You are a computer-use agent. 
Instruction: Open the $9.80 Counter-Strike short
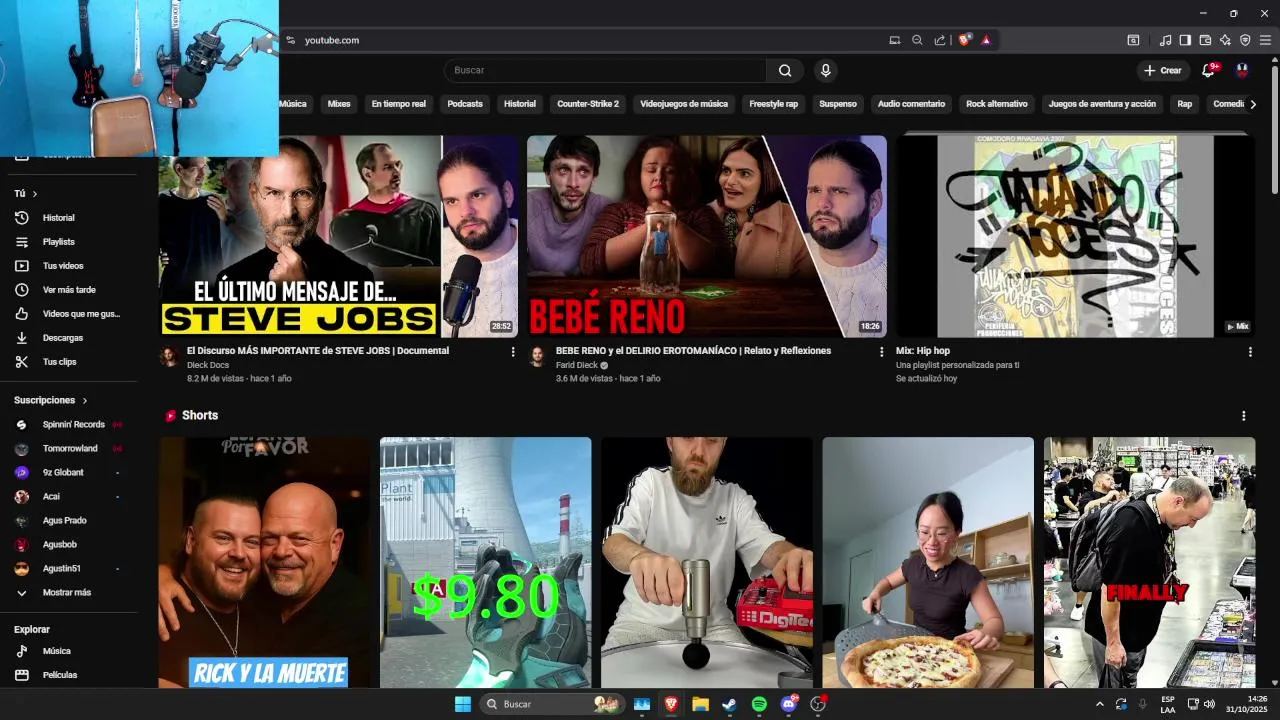pos(485,562)
